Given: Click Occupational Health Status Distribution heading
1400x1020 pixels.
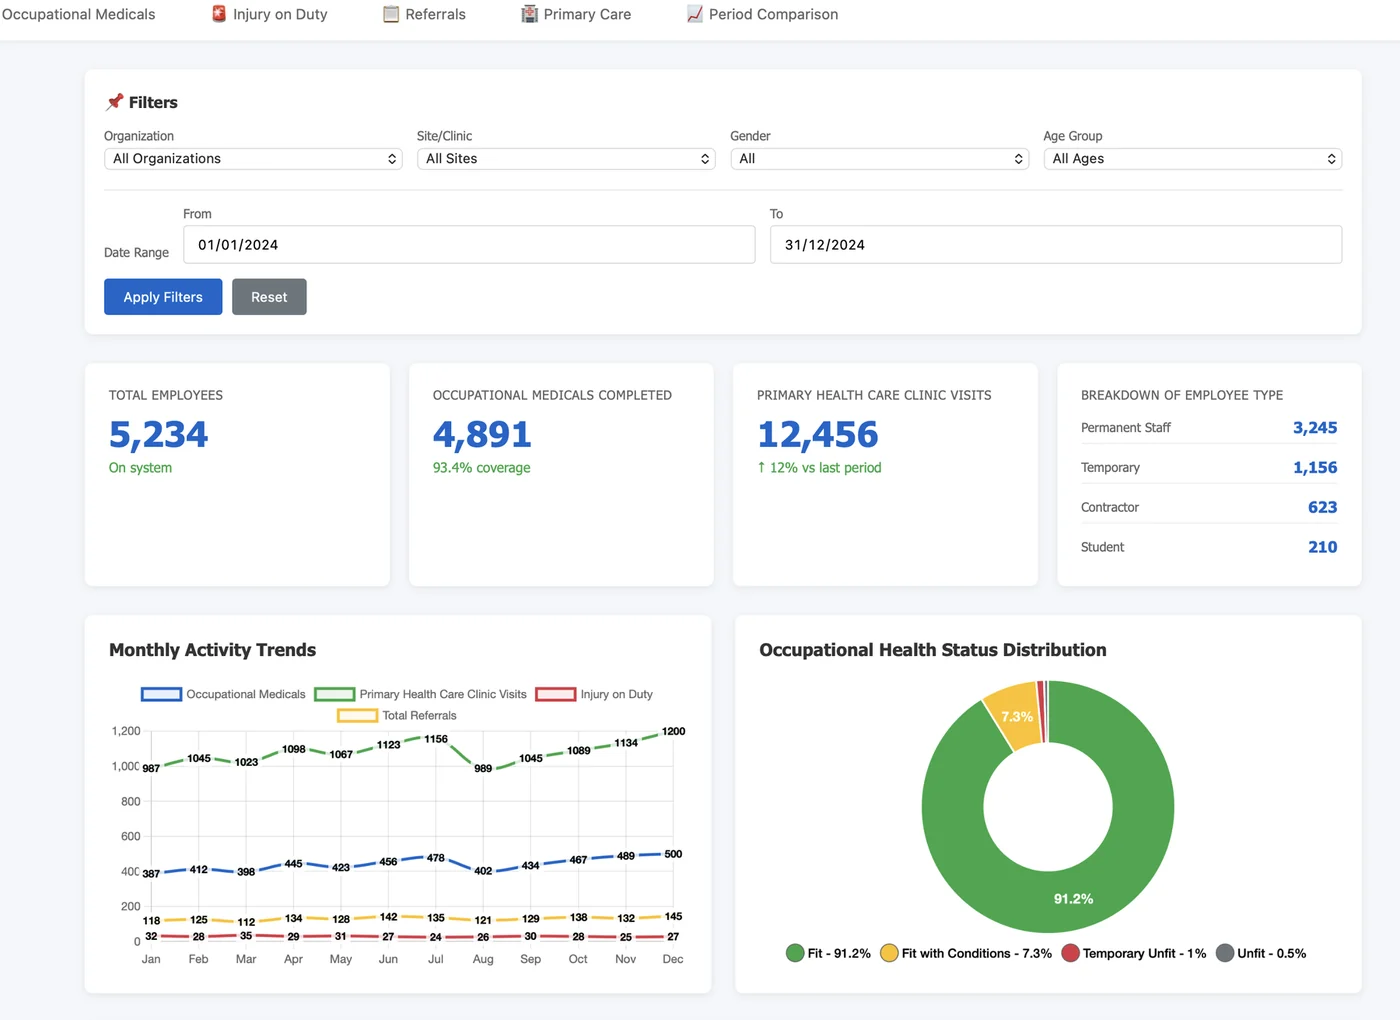Looking at the screenshot, I should coord(933,650).
